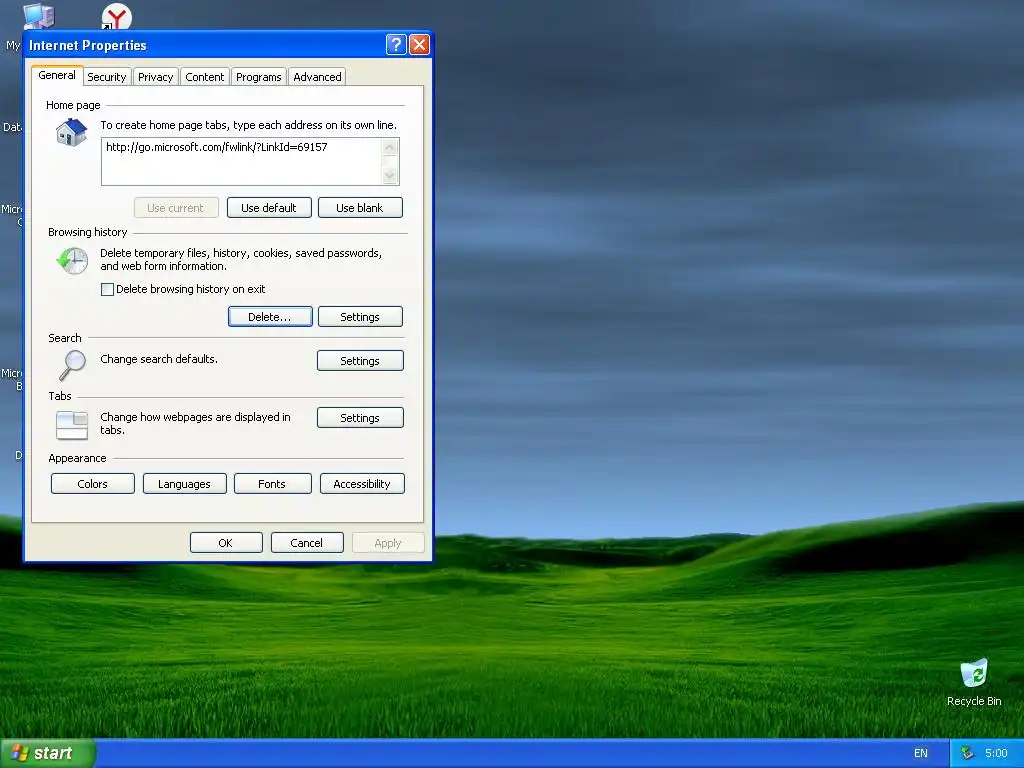This screenshot has height=768, width=1024.
Task: Click the tabs window icon
Action: (72, 425)
